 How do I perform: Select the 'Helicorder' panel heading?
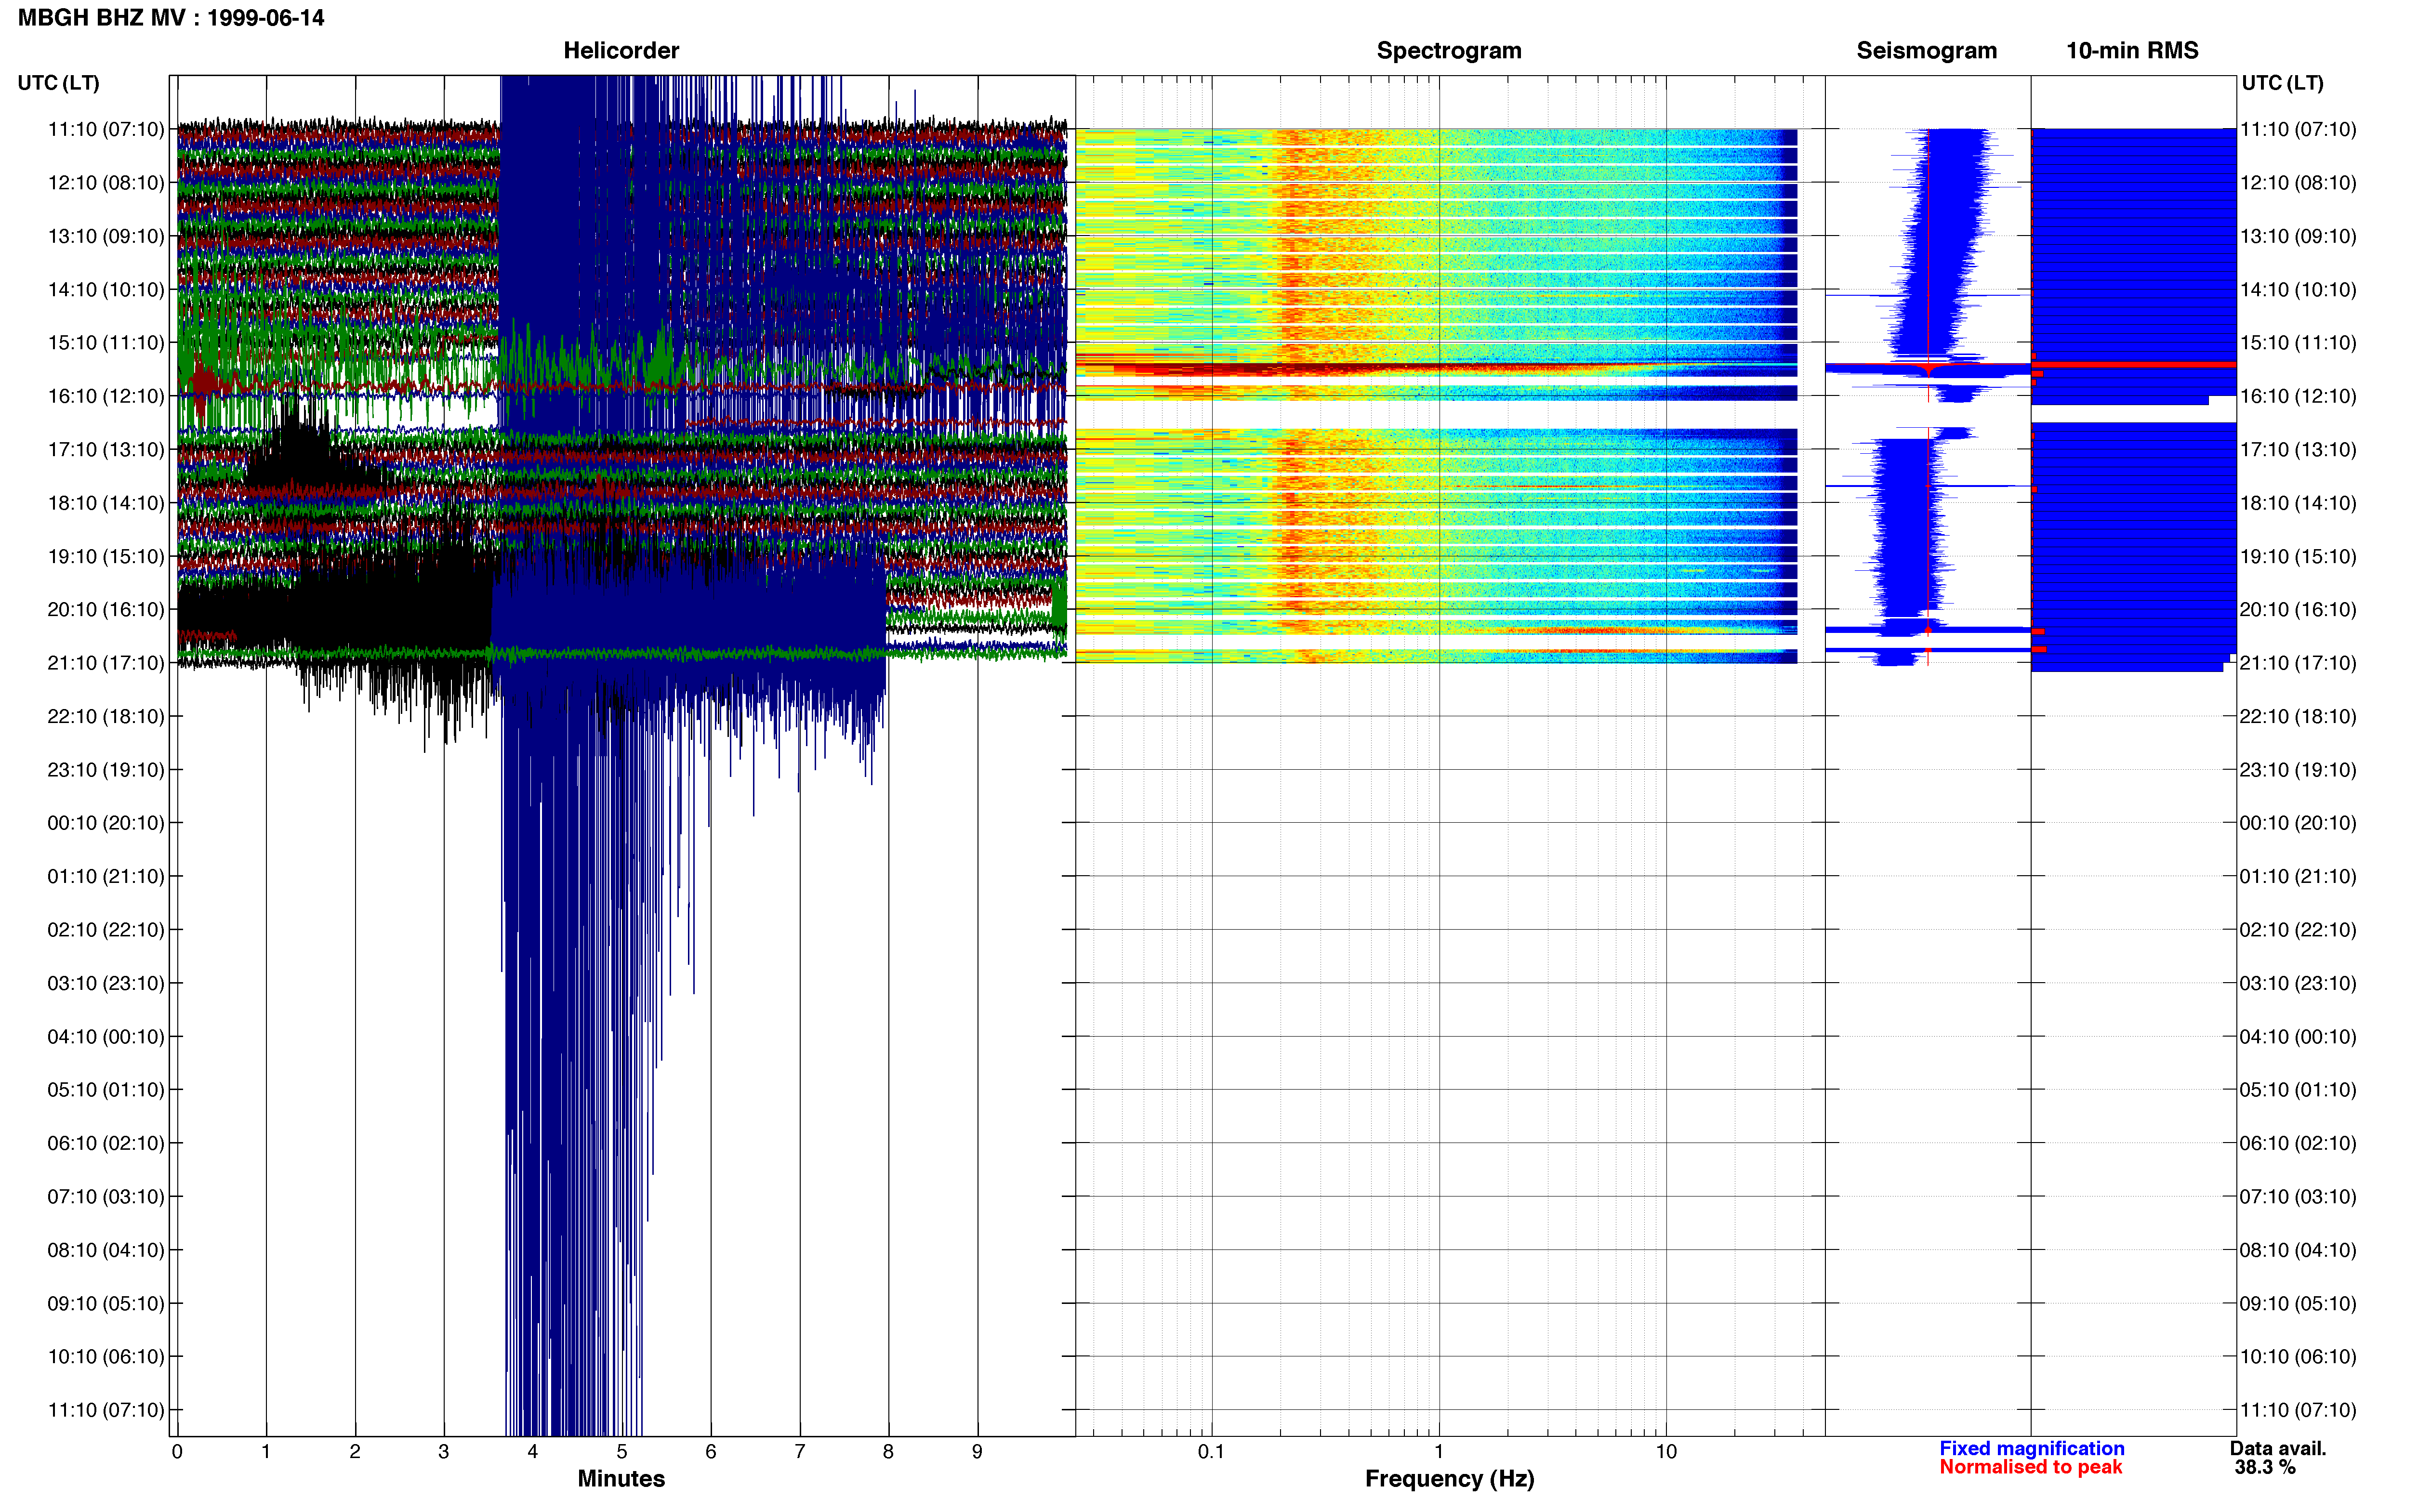click(621, 50)
